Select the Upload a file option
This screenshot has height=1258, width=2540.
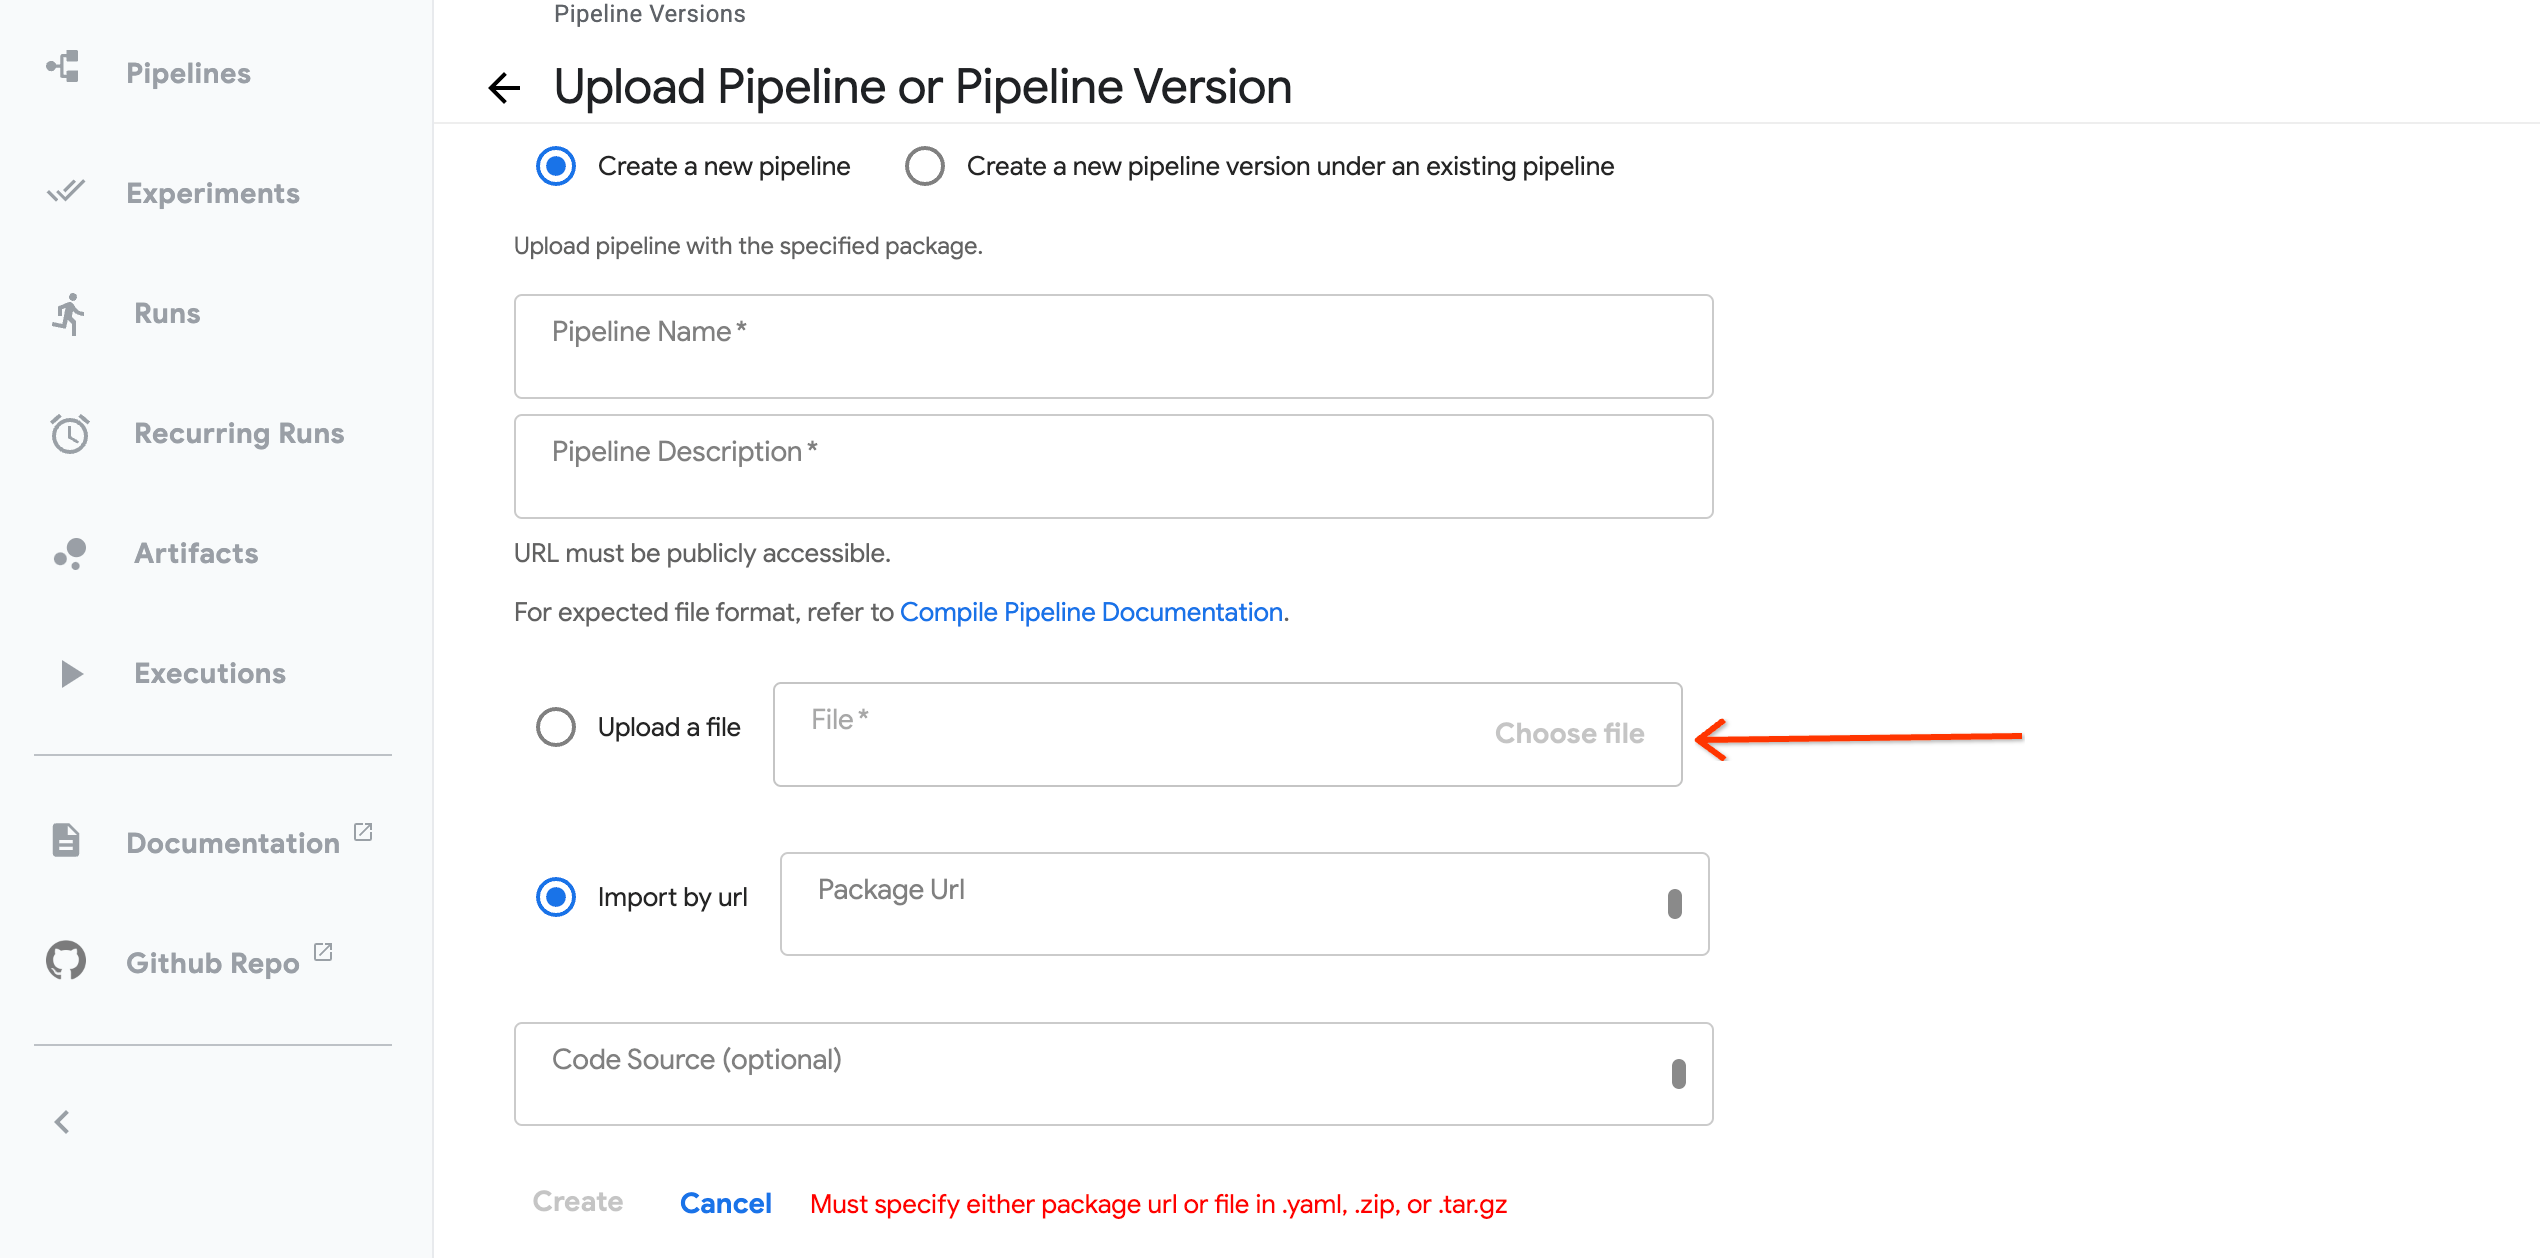coord(555,727)
